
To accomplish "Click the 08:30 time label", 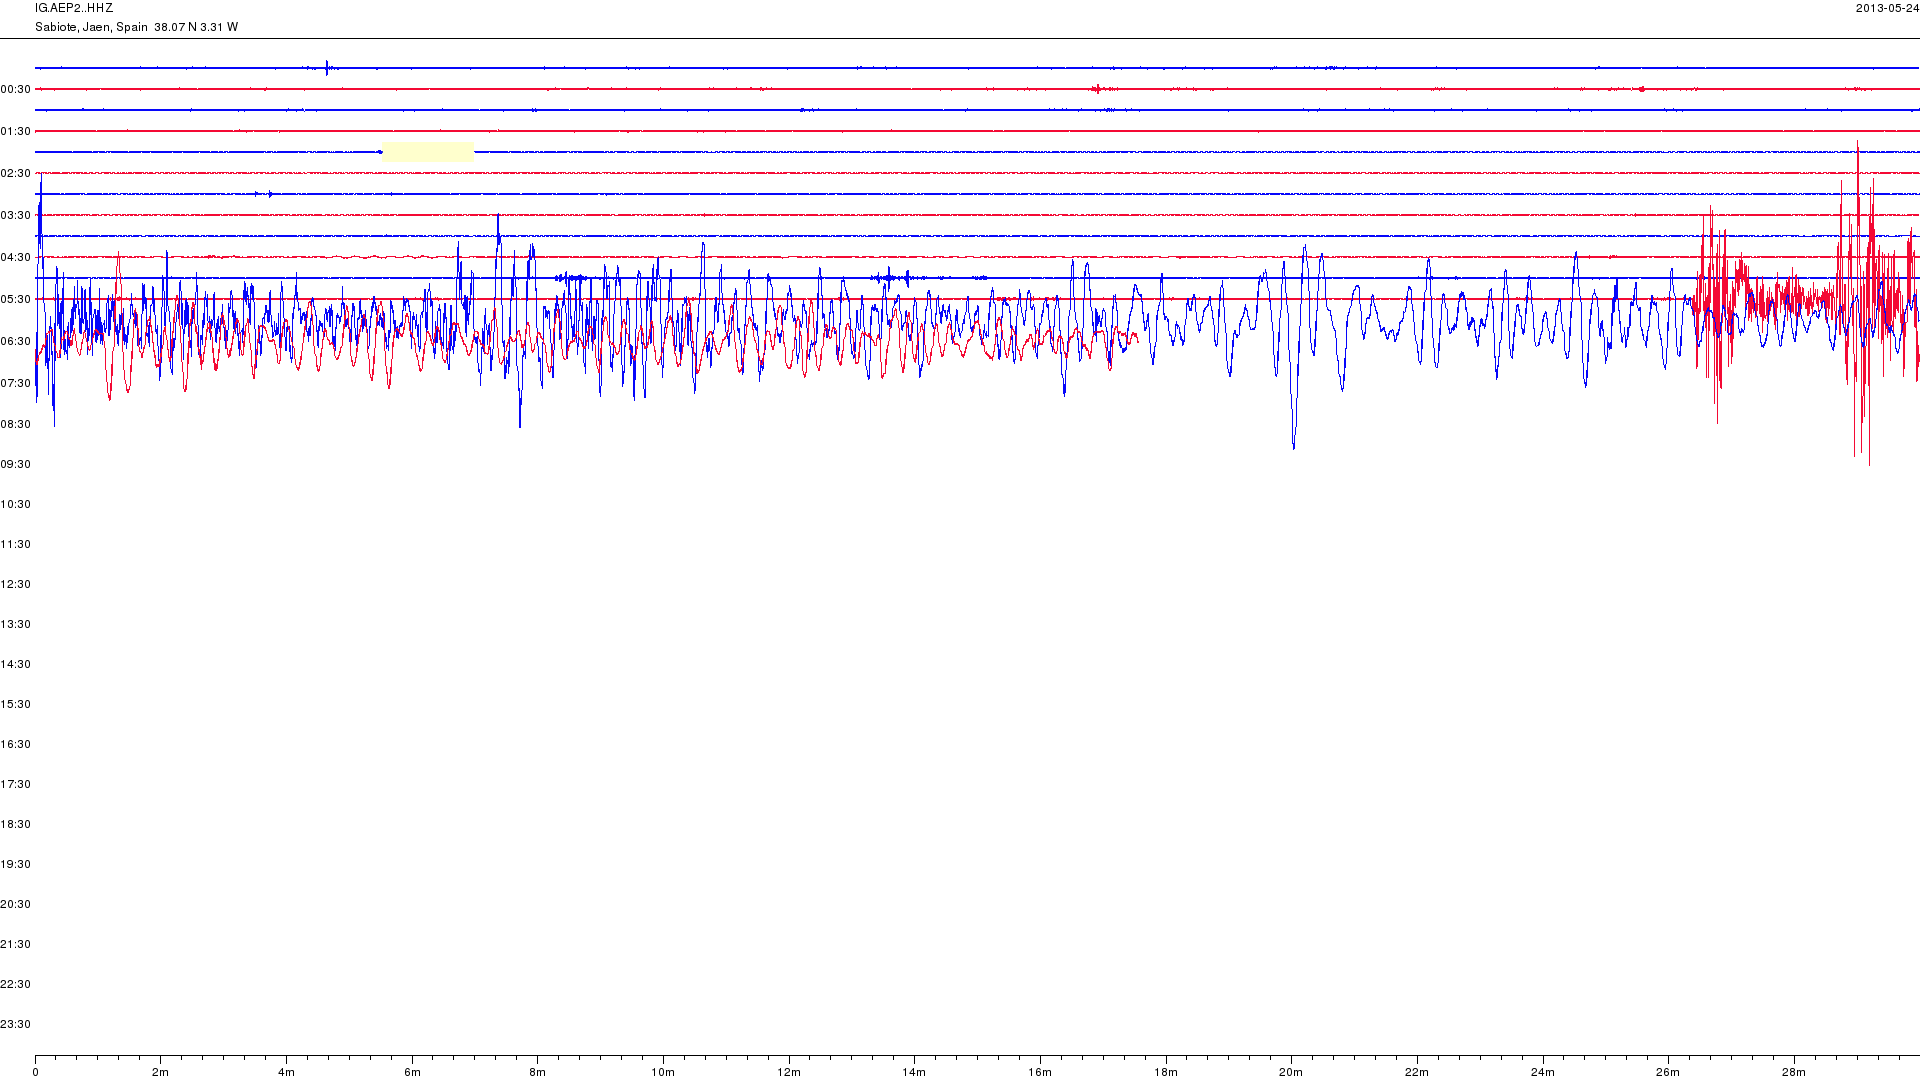I will (16, 425).
